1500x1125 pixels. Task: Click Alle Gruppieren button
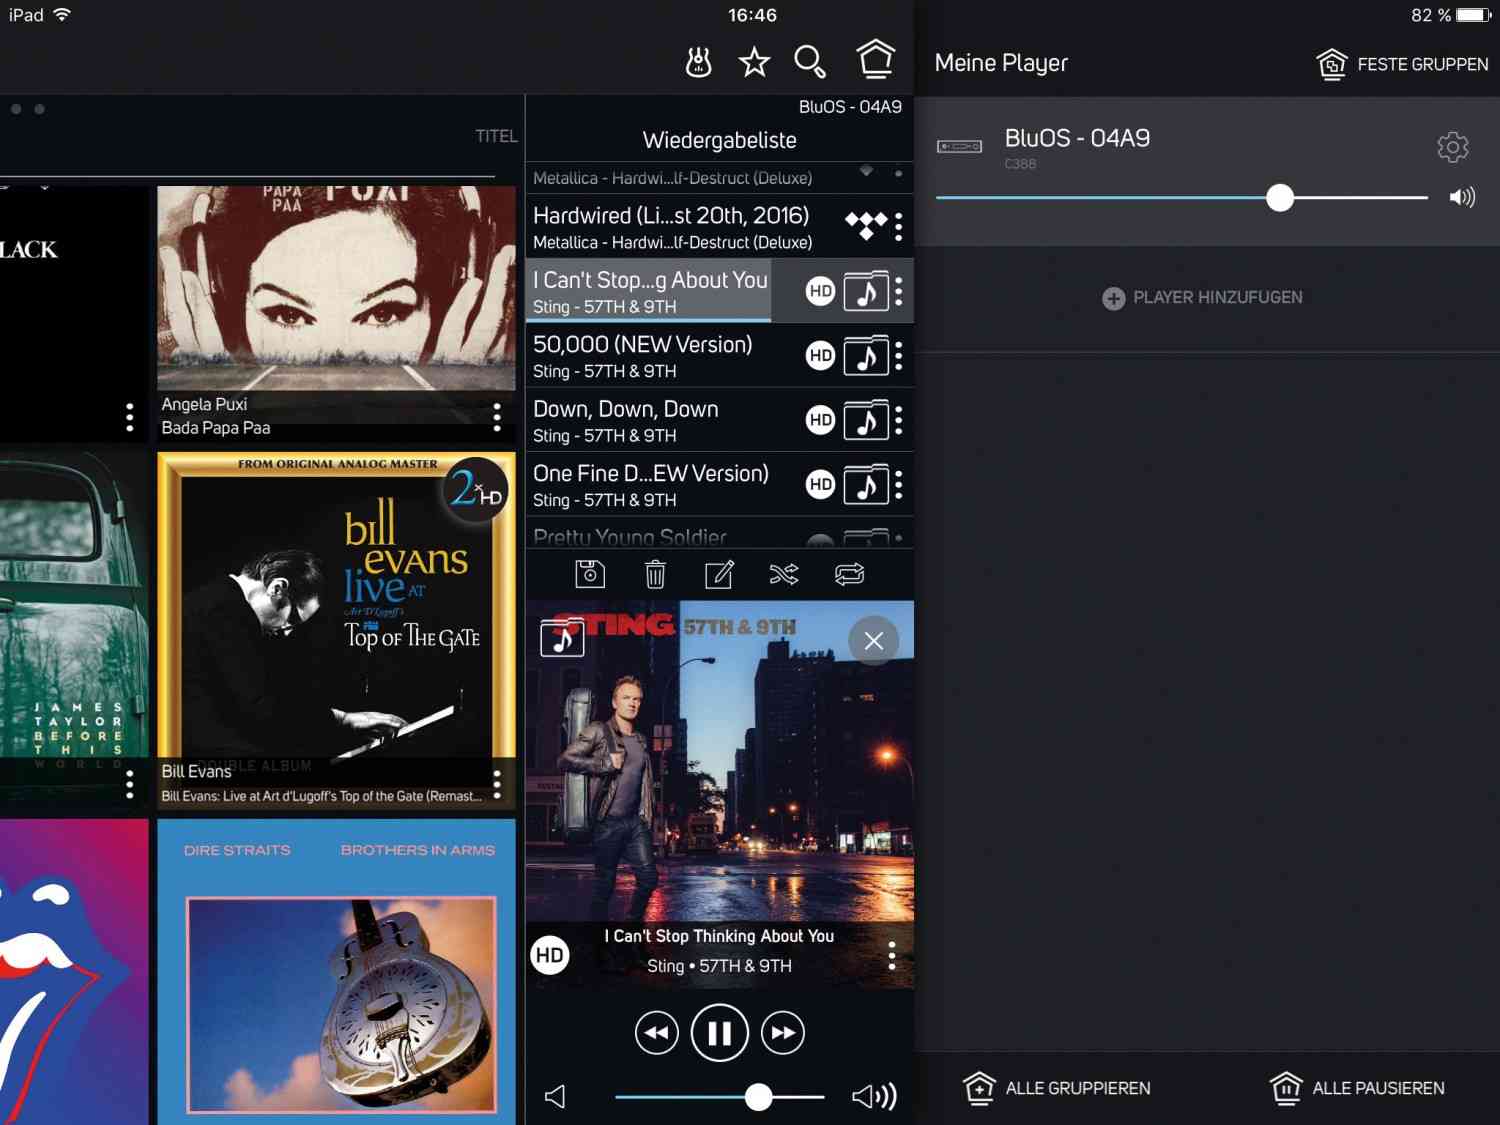tap(1056, 1088)
